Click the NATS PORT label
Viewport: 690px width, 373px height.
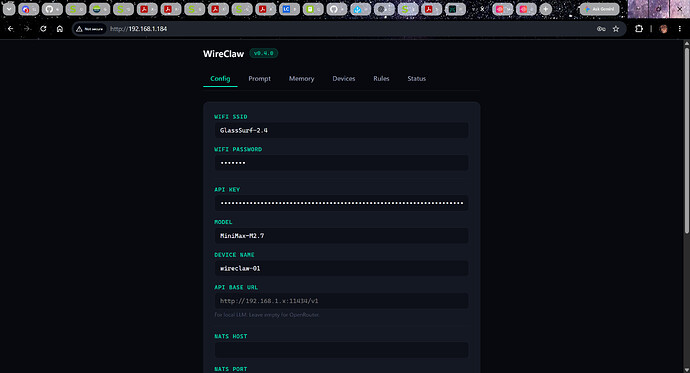(x=231, y=369)
